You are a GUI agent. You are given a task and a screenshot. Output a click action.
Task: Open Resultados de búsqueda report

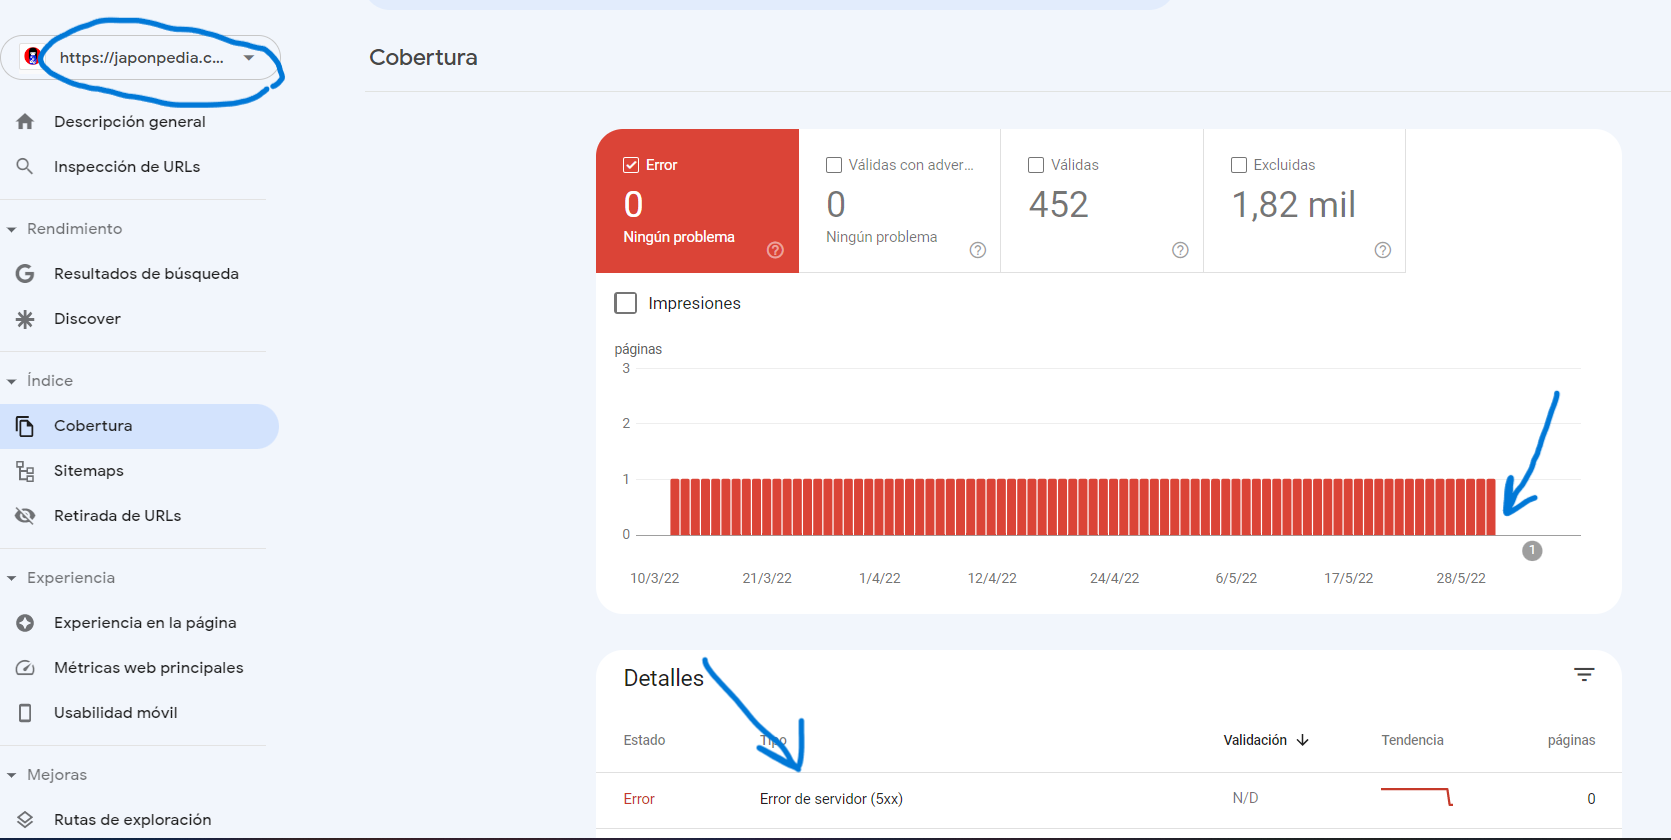[146, 273]
